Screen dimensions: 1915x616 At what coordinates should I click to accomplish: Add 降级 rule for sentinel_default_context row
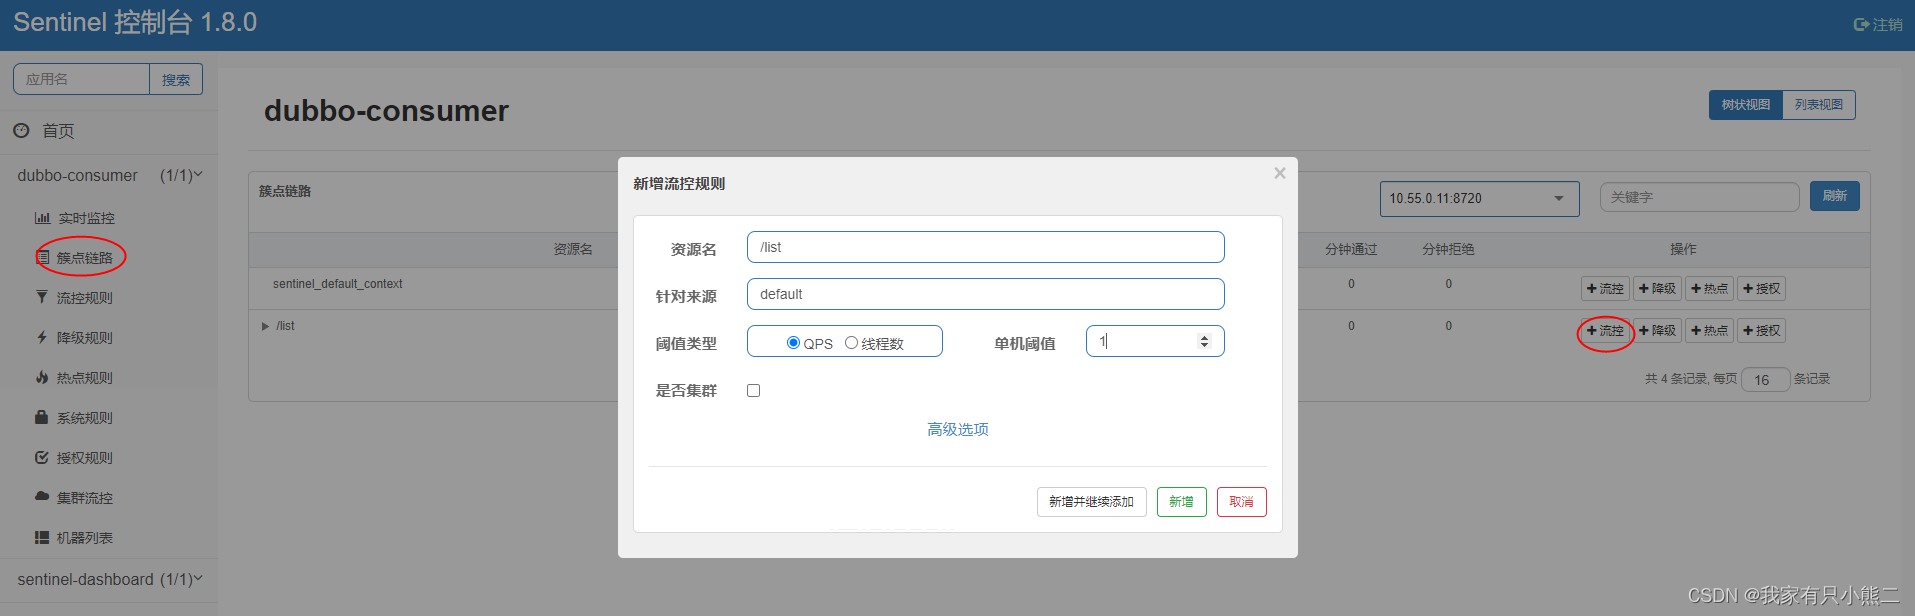click(1657, 289)
